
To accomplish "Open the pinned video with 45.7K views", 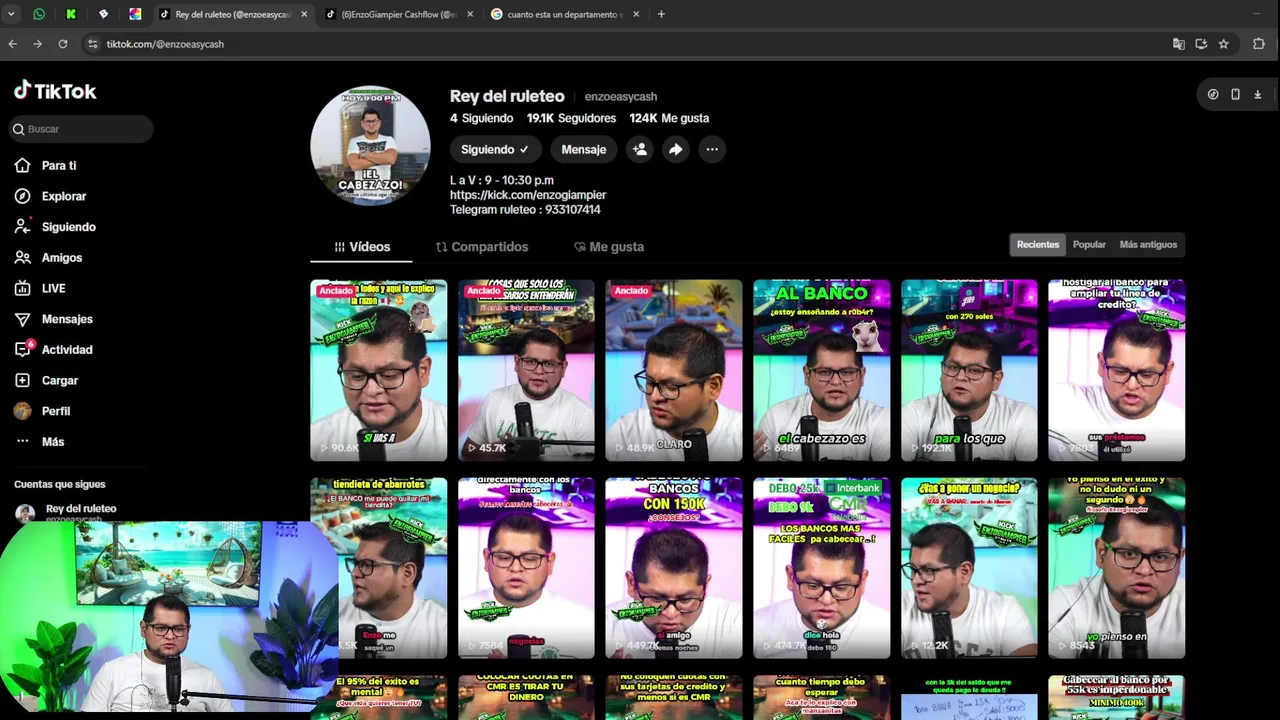I will pyautogui.click(x=526, y=370).
